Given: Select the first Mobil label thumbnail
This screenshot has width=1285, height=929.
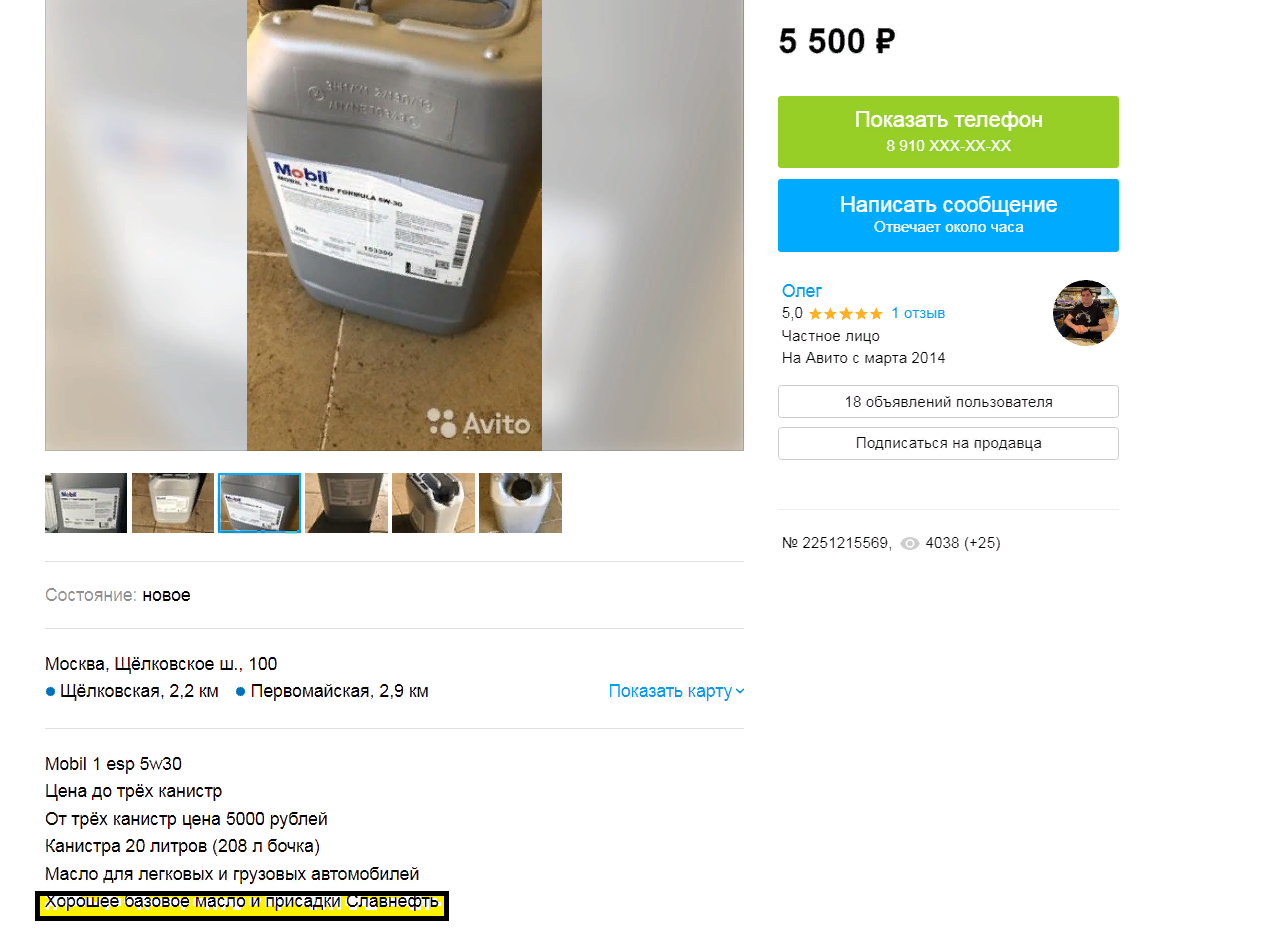Looking at the screenshot, I should pyautogui.click(x=86, y=503).
